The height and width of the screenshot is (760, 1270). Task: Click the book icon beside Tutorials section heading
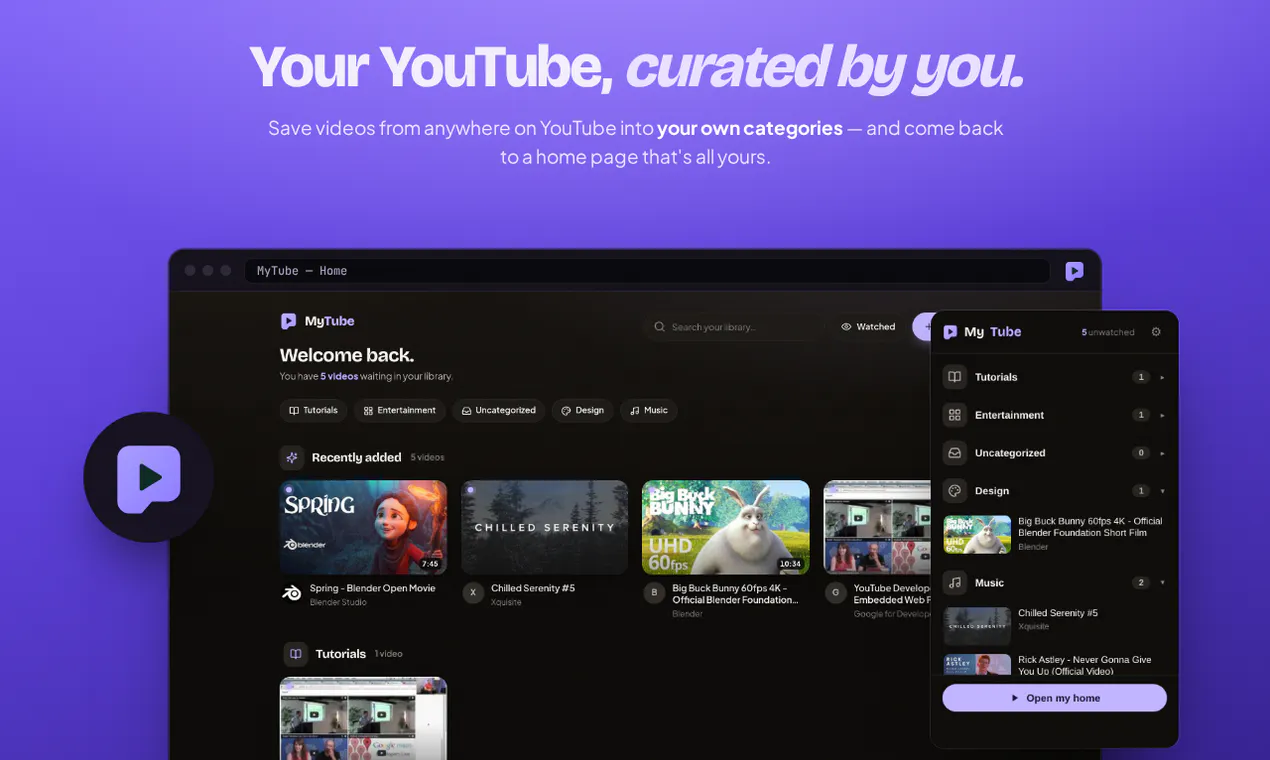click(295, 654)
